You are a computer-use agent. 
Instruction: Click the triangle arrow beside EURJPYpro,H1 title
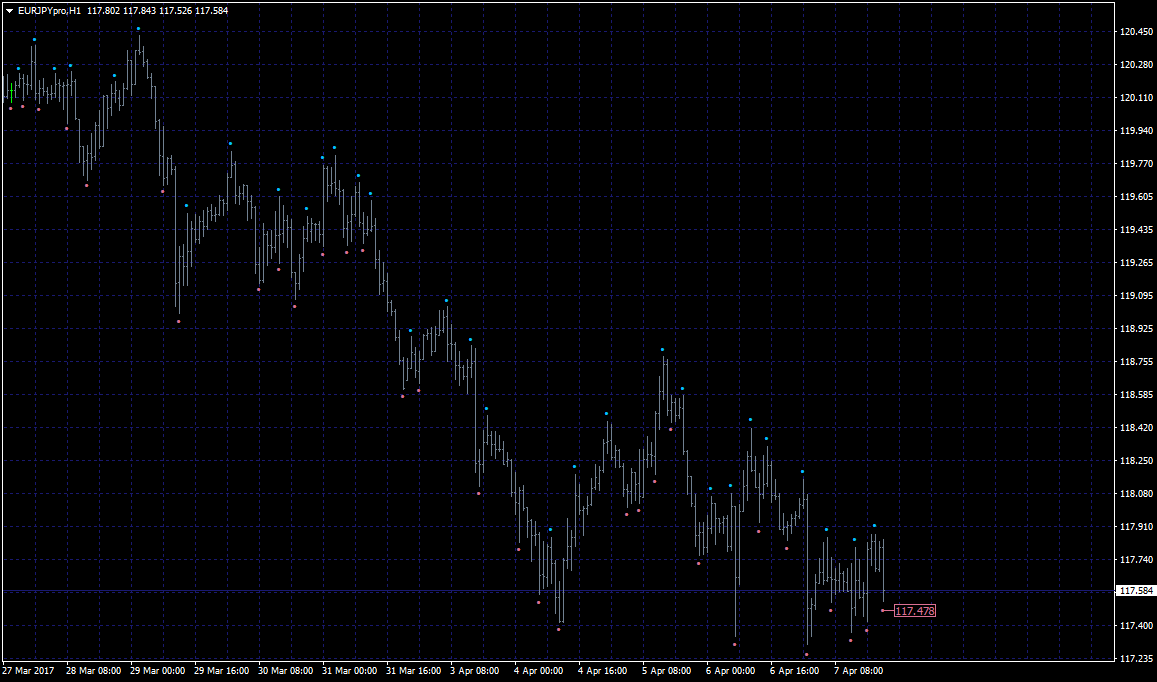point(10,11)
